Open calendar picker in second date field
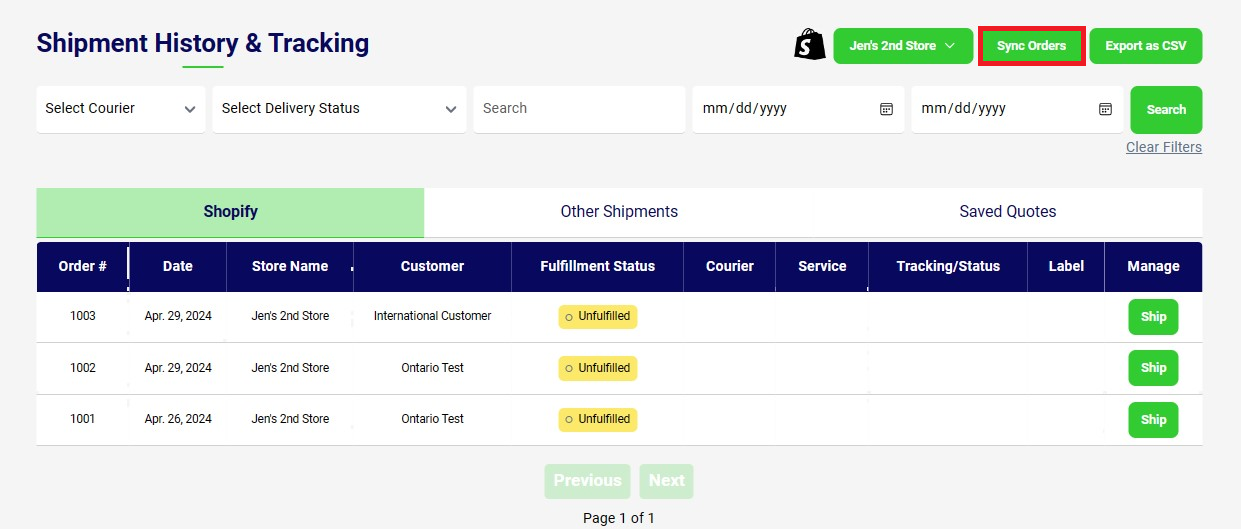Viewport: 1241px width, 529px height. pos(1105,109)
